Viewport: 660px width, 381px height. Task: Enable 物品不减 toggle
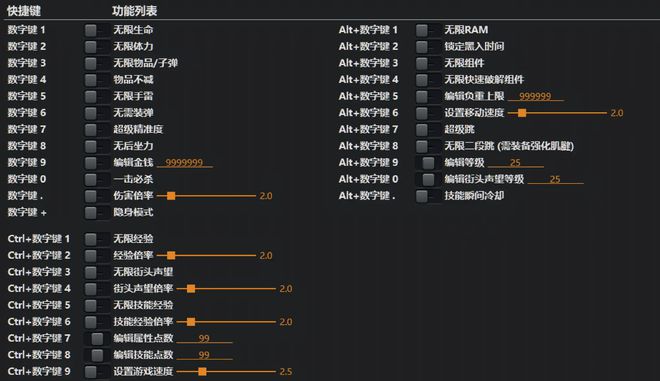click(x=96, y=80)
